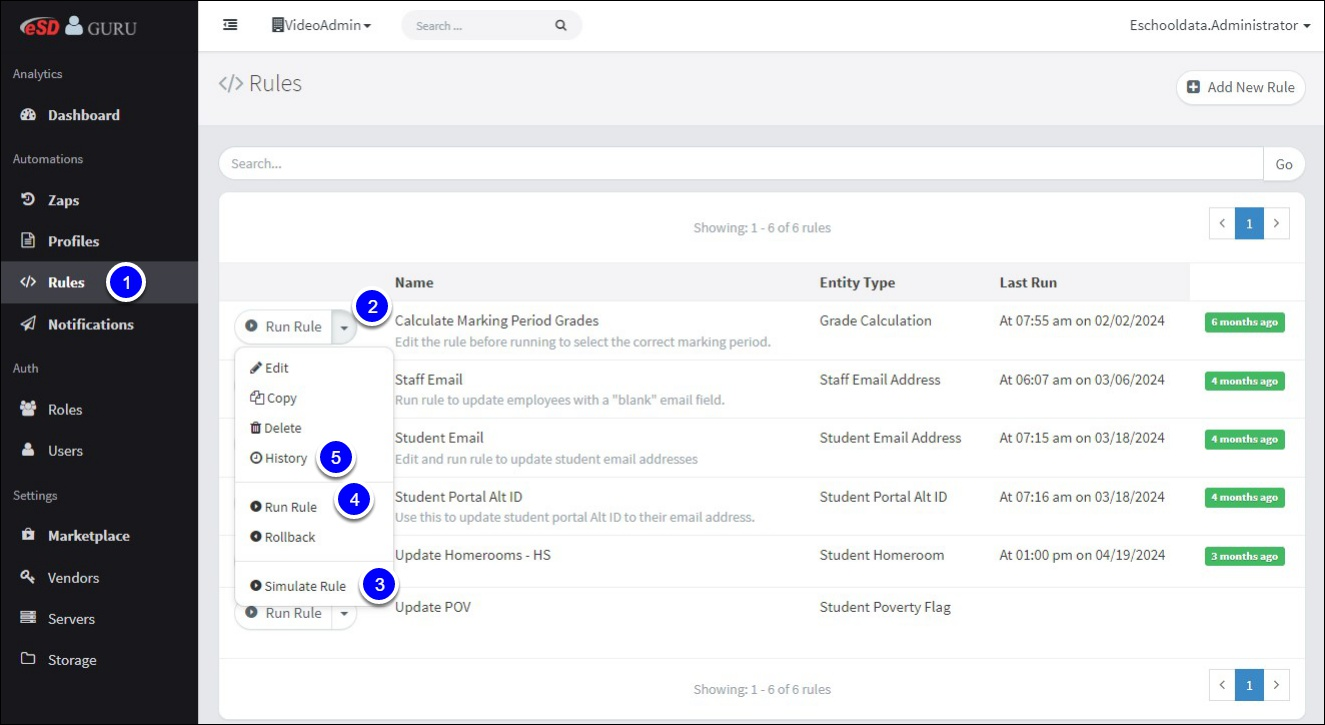
Task: Click next page arrow in top pagination
Action: 1277,224
